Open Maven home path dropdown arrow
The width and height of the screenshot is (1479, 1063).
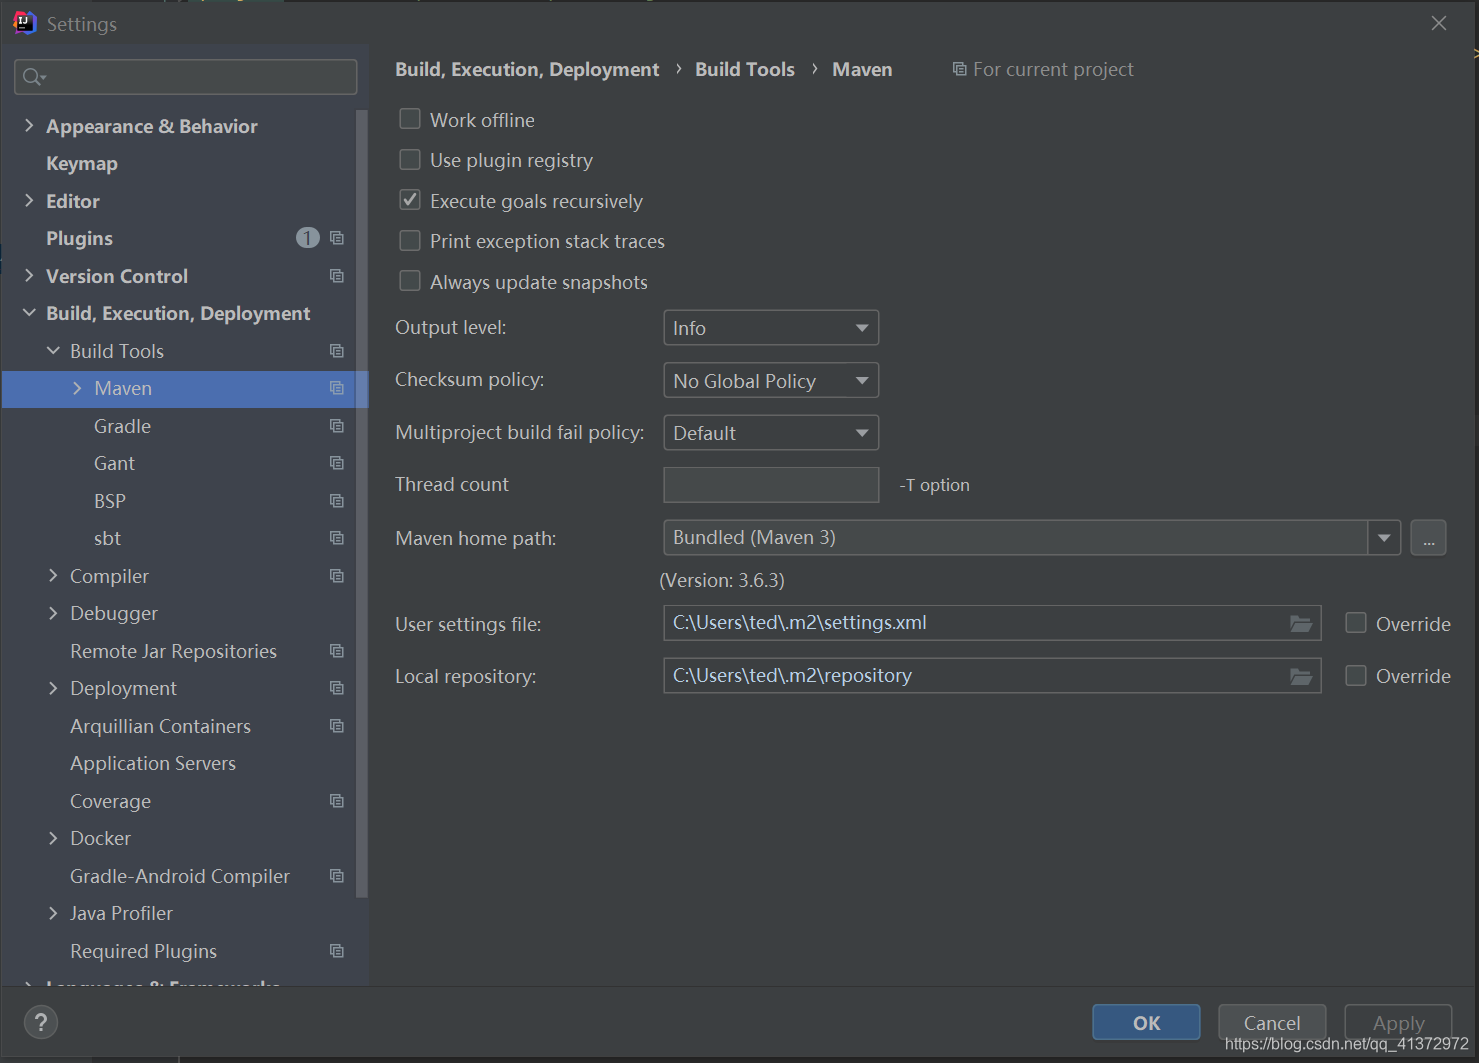click(1384, 538)
